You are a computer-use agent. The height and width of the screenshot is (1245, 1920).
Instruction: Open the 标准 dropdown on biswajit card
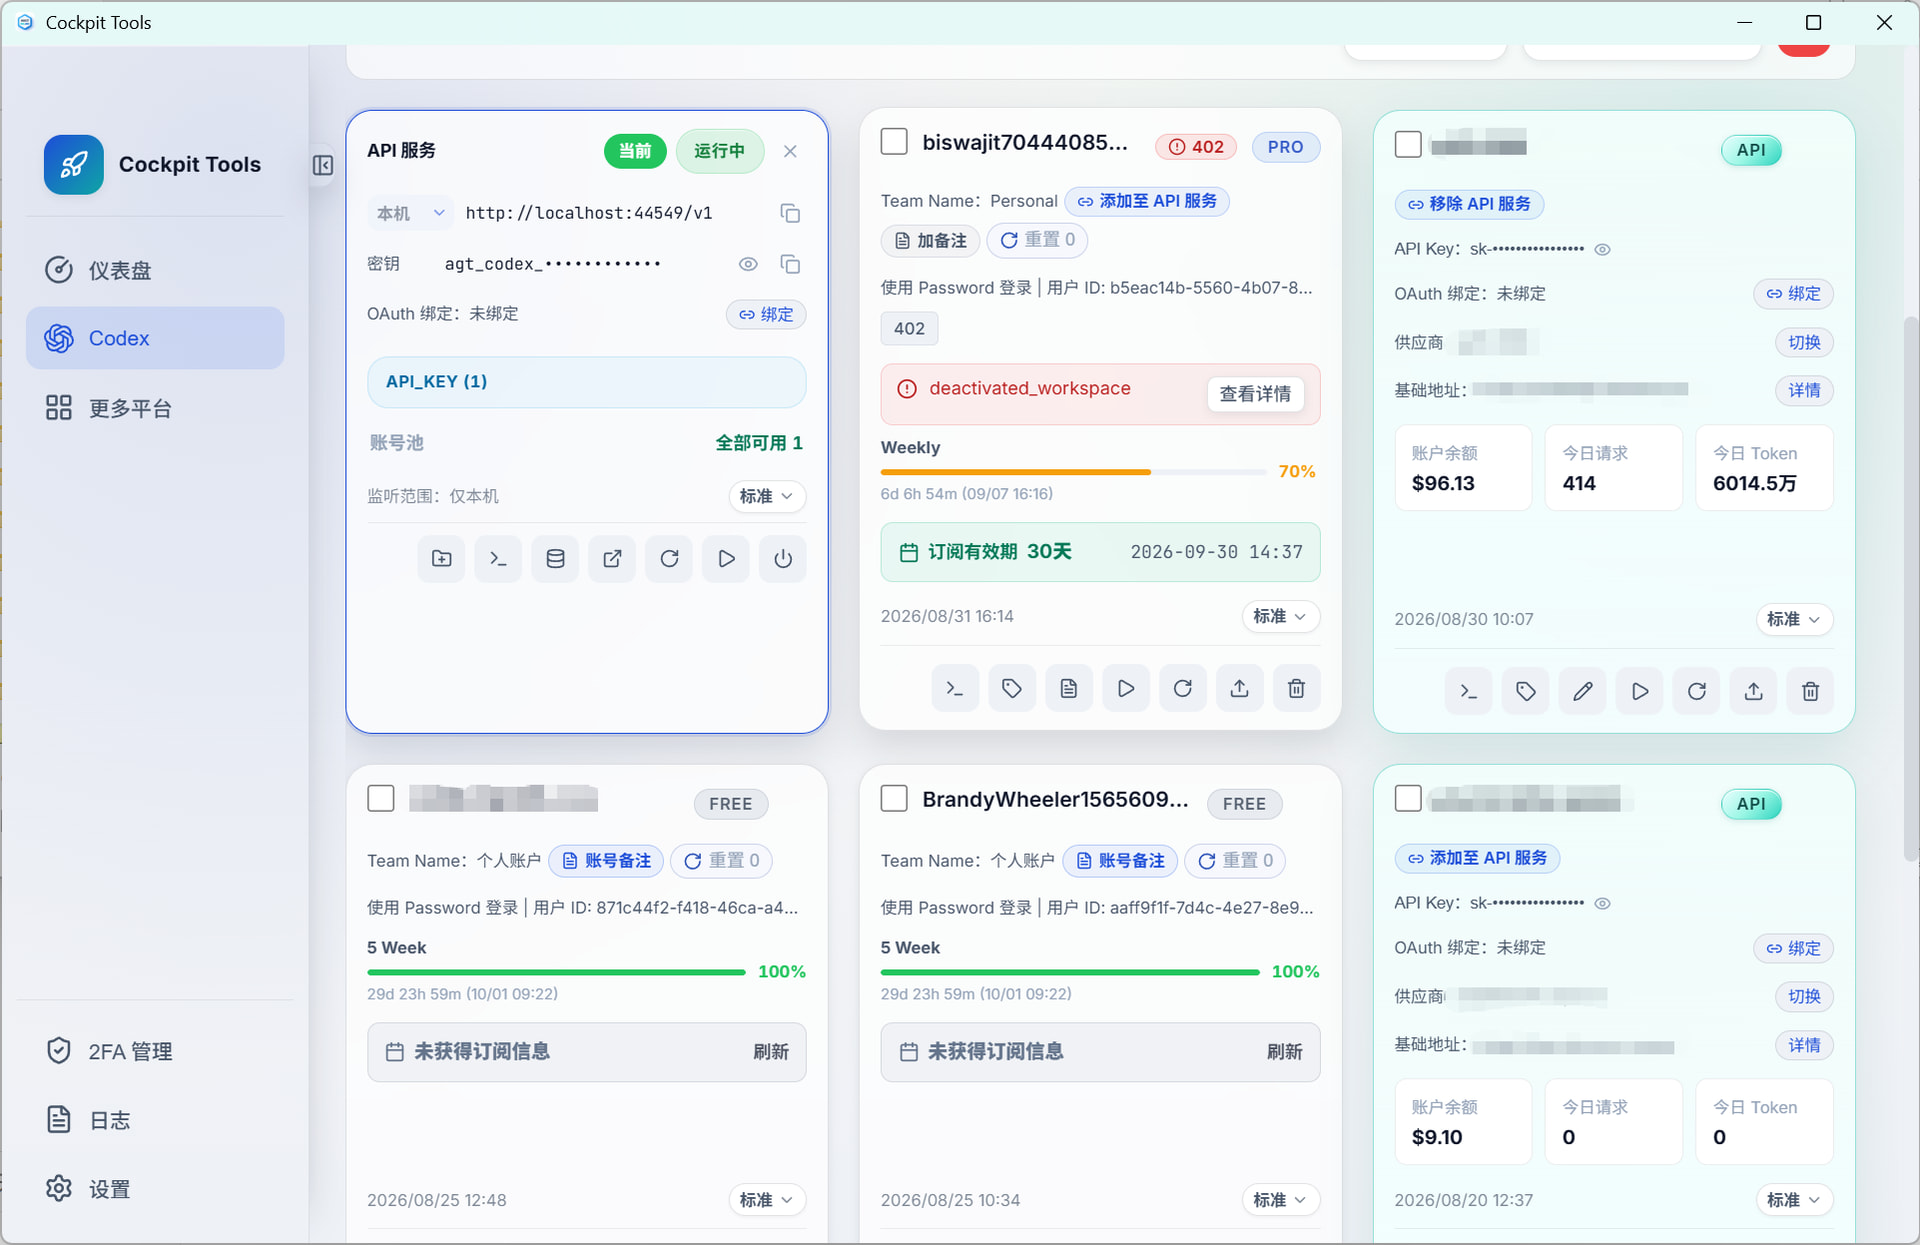pyautogui.click(x=1280, y=616)
